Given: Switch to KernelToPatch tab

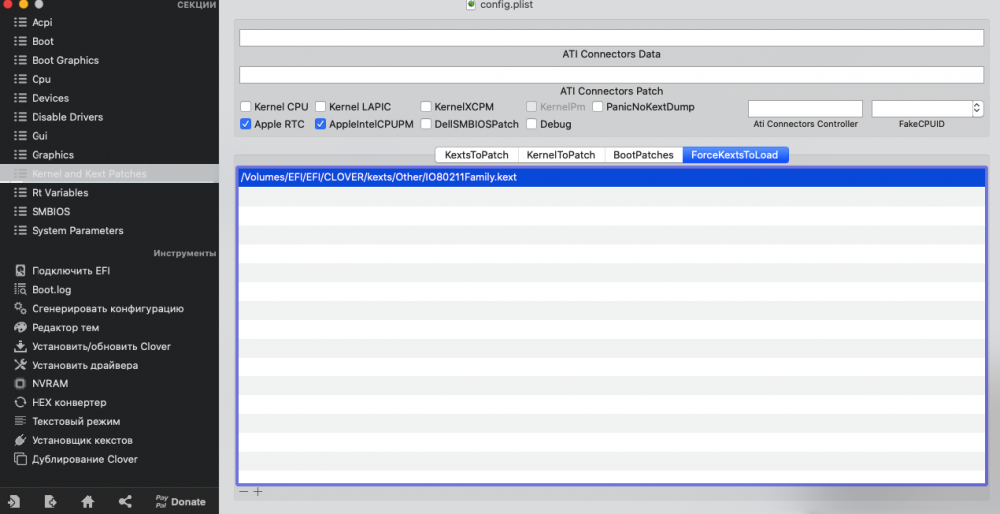Looking at the screenshot, I should (561, 155).
